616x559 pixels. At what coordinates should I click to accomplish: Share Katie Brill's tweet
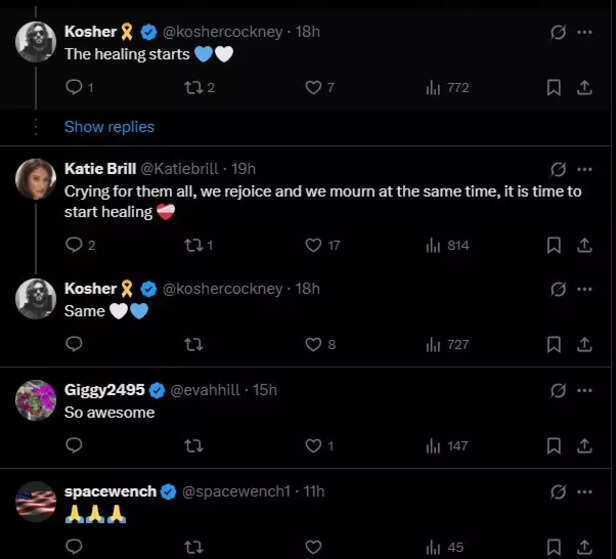point(584,245)
